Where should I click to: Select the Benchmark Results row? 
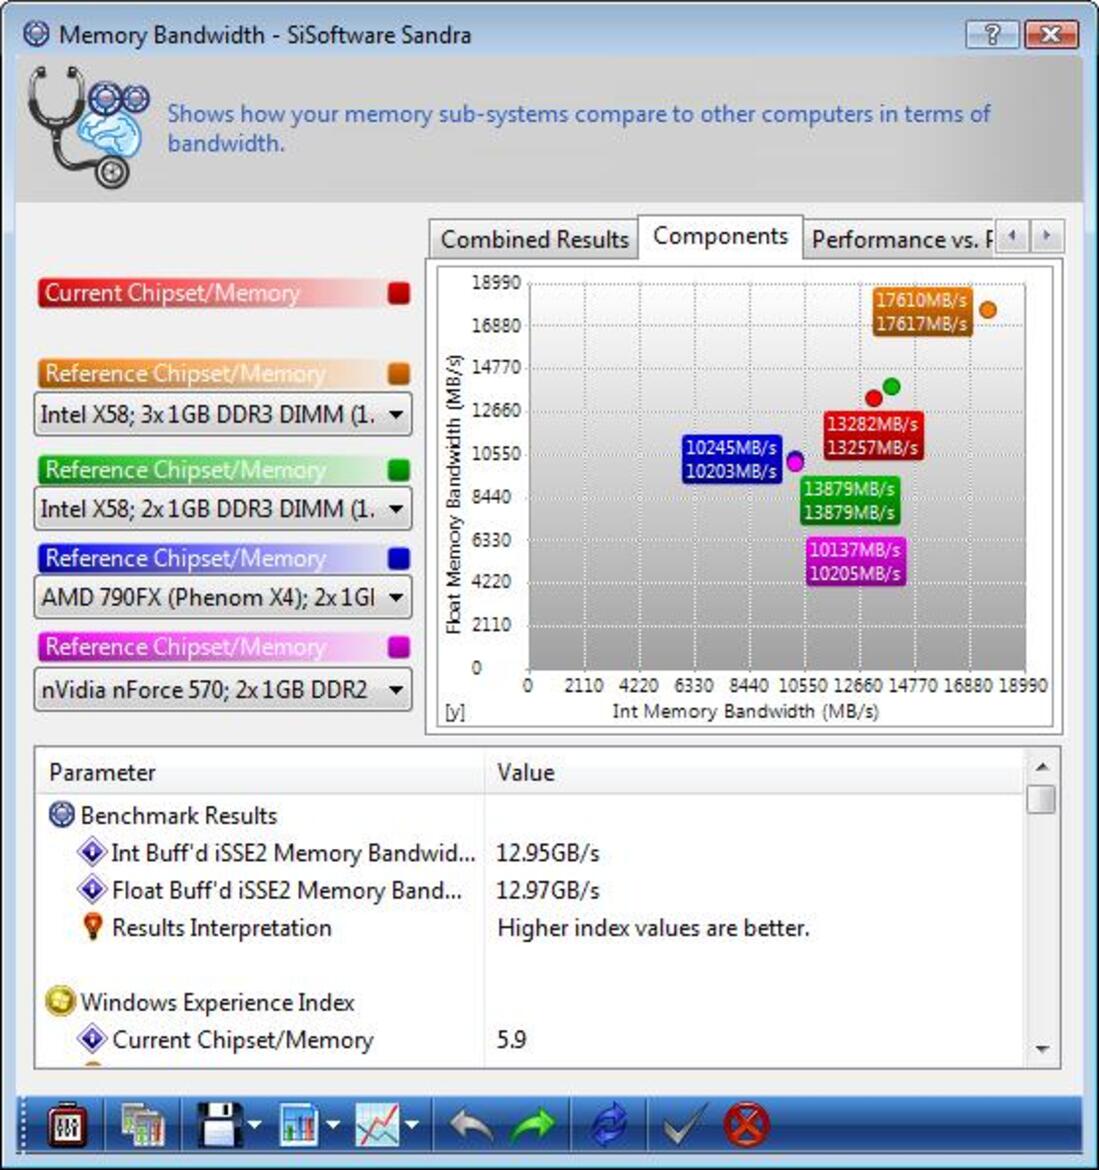point(529,815)
